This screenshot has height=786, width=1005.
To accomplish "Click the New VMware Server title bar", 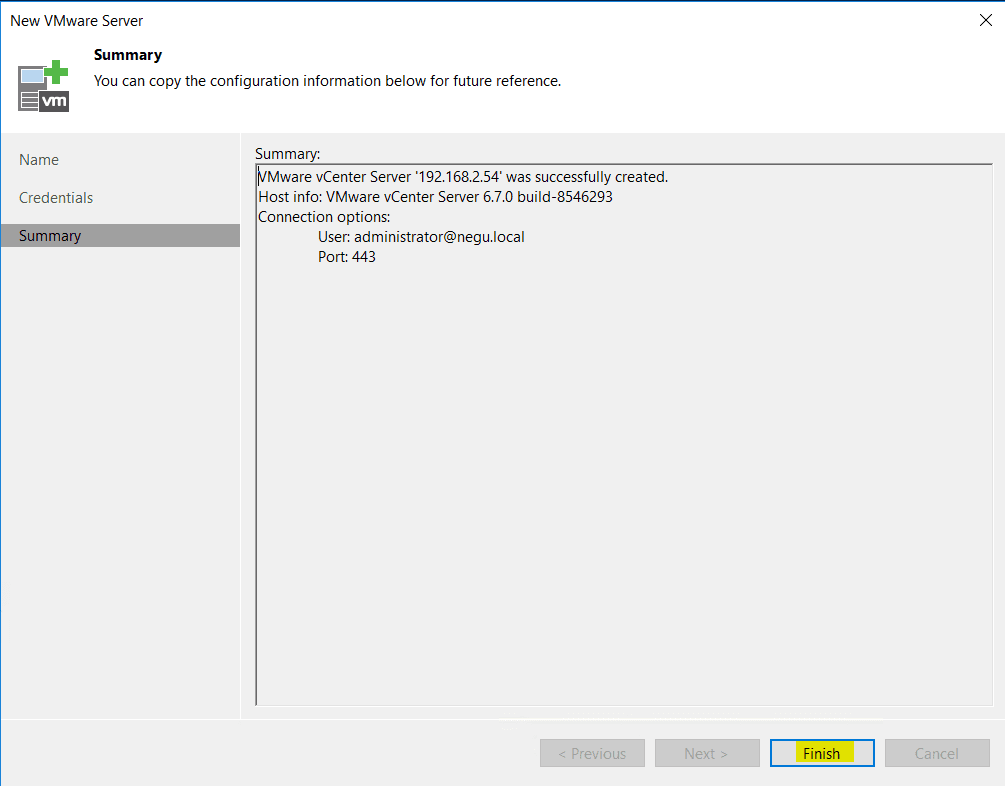I will coord(77,20).
